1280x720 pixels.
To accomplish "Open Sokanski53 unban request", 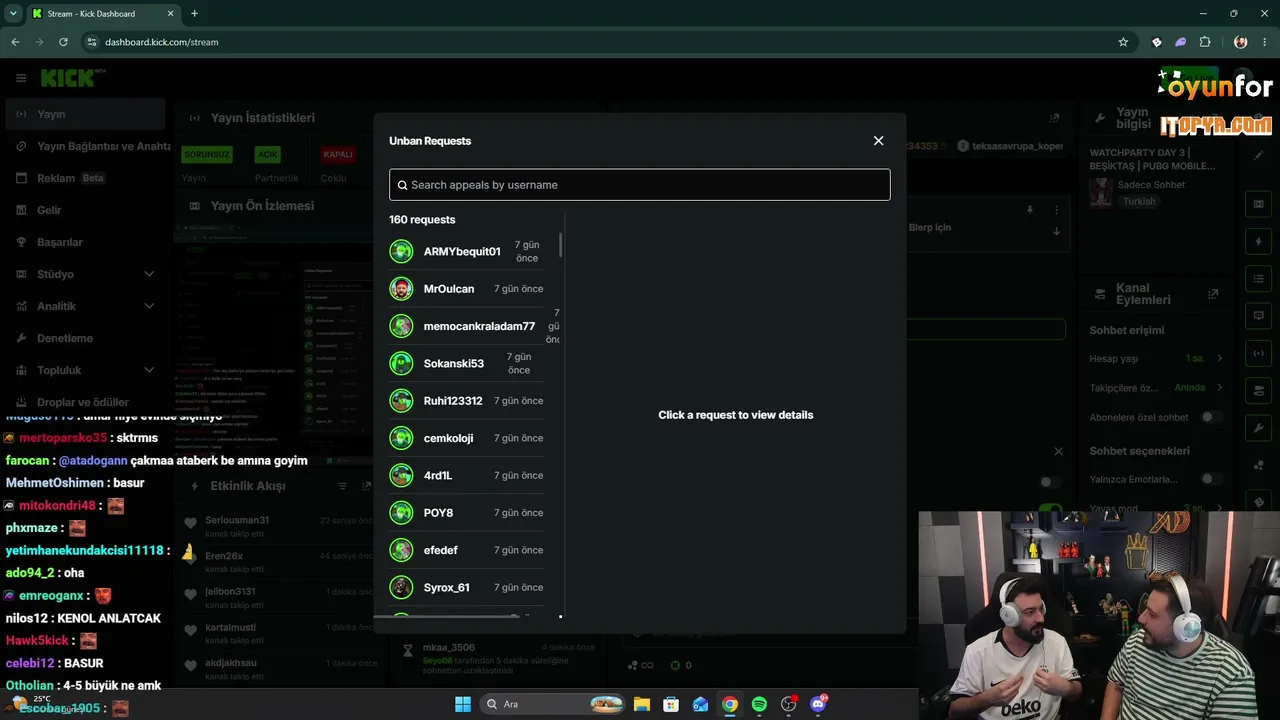I will tap(467, 364).
